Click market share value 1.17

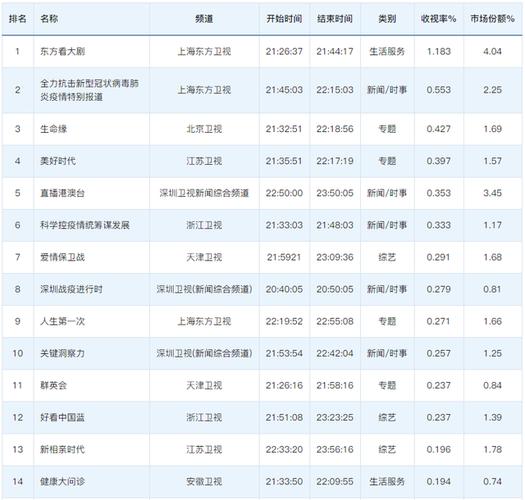pos(493,225)
